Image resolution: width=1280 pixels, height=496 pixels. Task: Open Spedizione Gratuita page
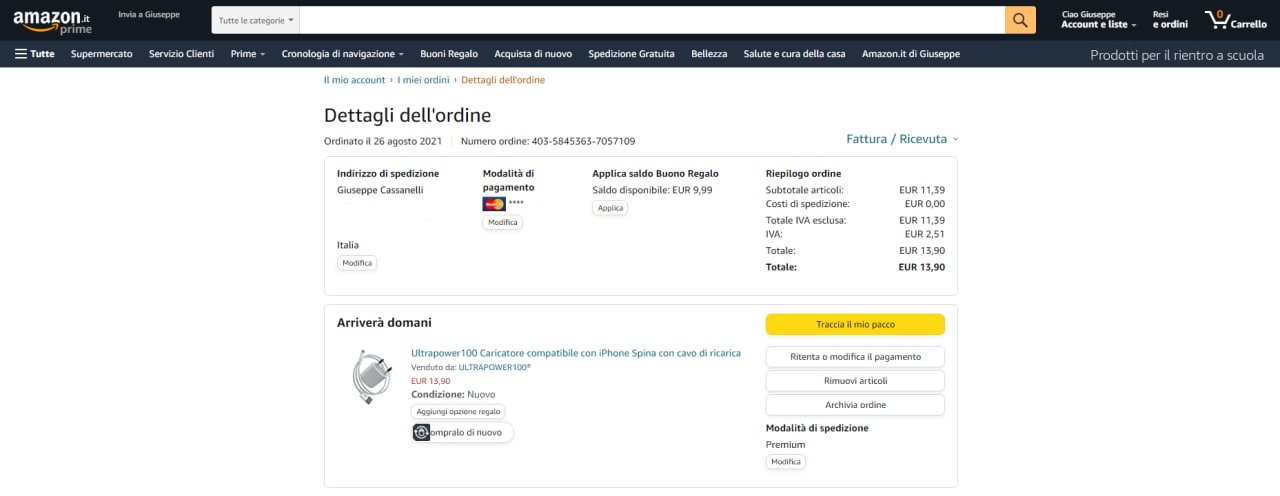631,54
